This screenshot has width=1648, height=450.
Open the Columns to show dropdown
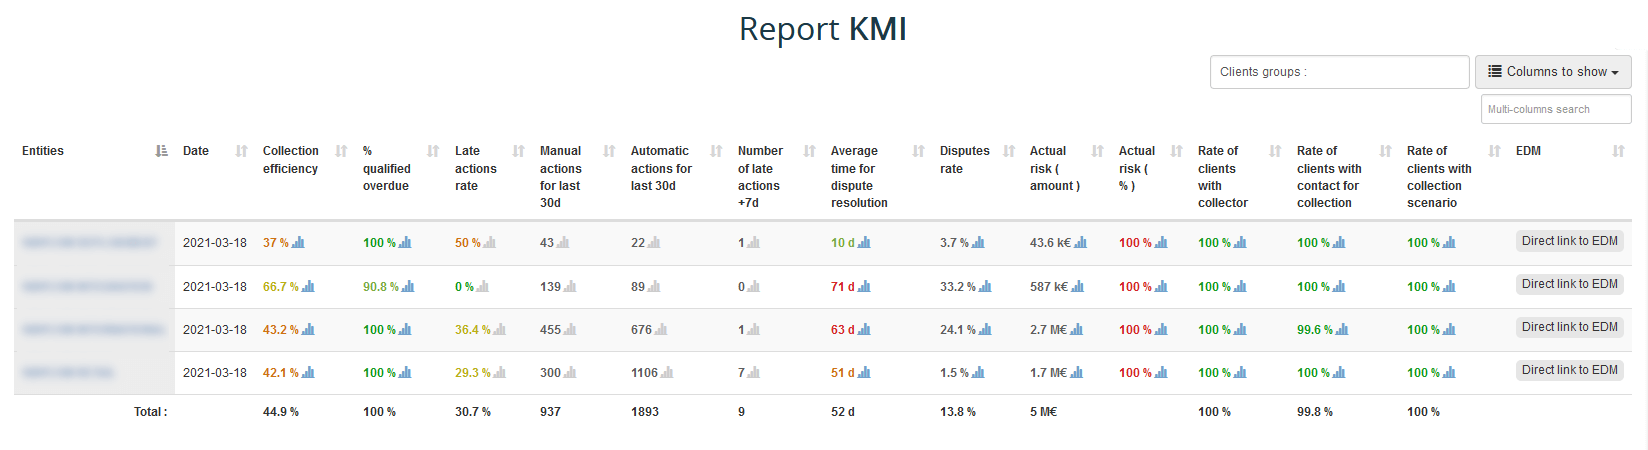click(1552, 72)
